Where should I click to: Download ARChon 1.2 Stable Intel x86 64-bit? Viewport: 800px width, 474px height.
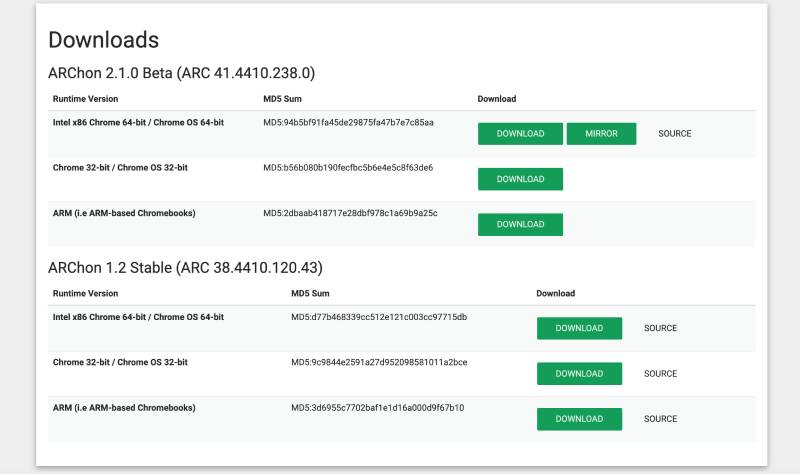[579, 328]
